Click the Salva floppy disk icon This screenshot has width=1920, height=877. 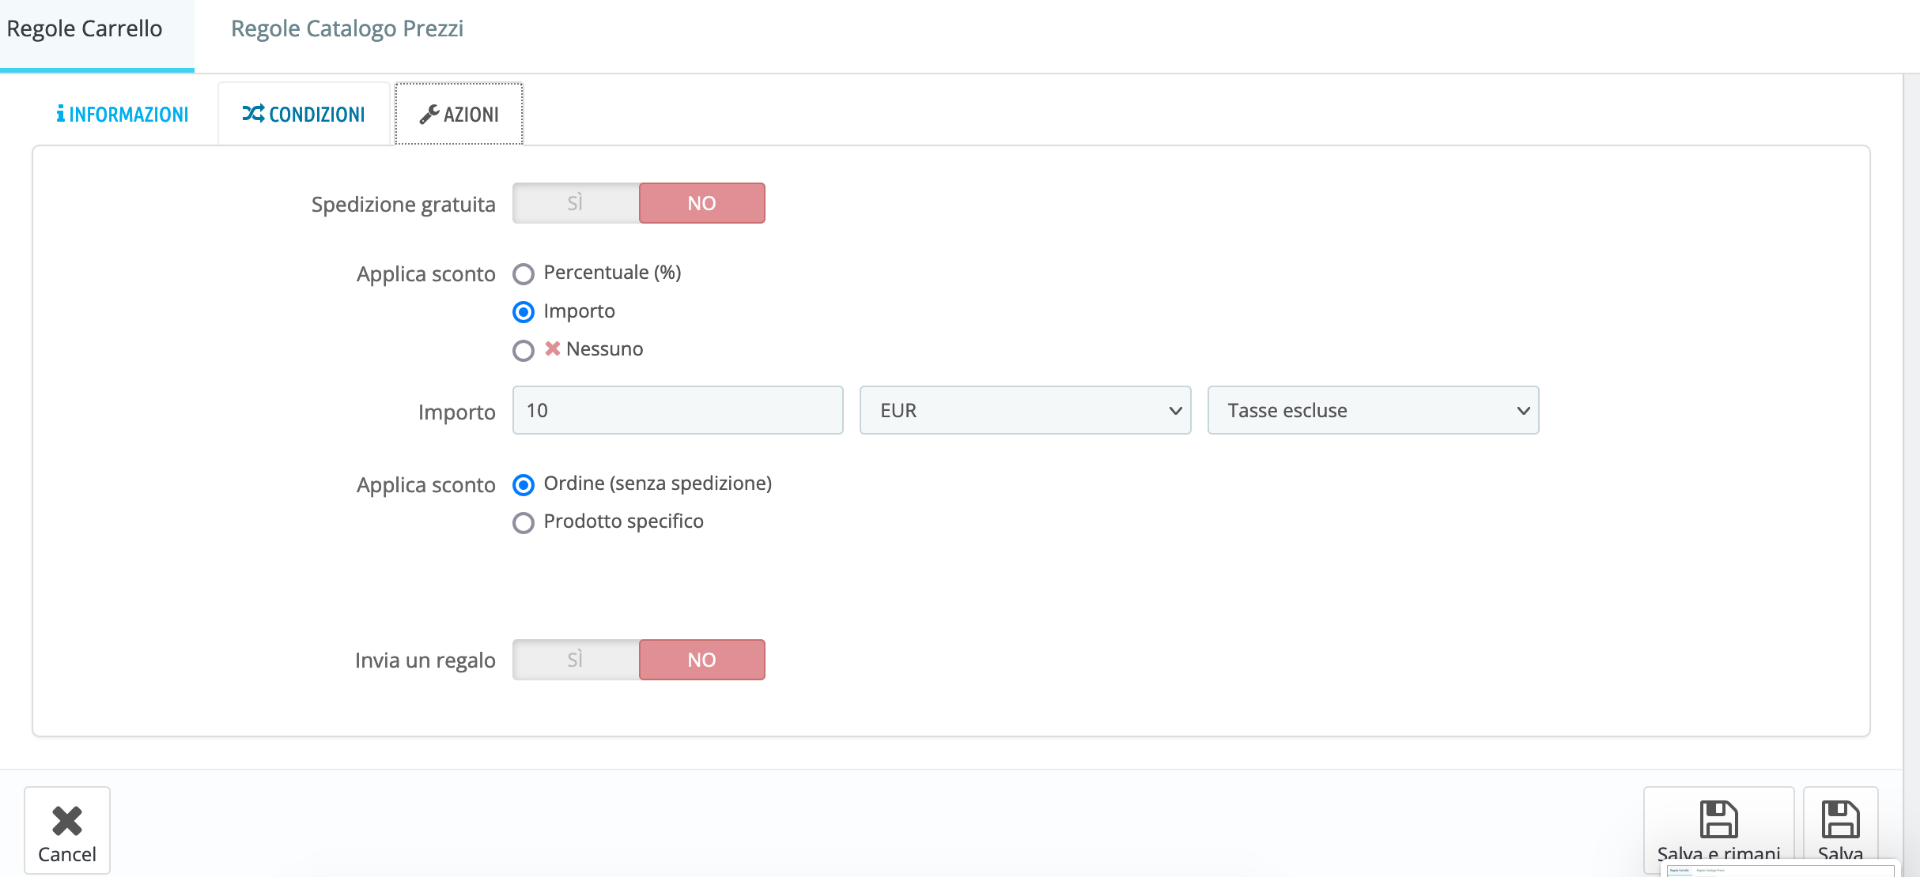[x=1840, y=820]
